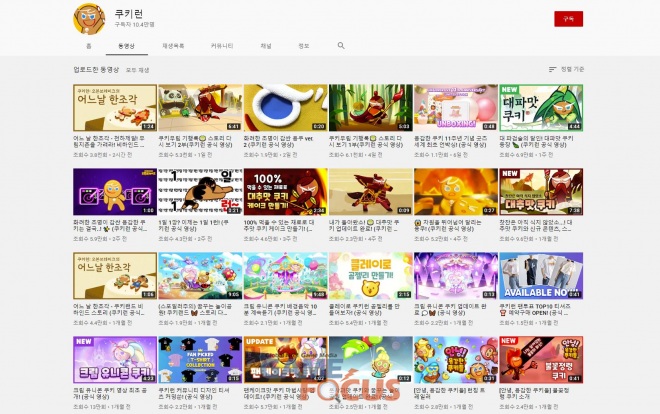
Task: Play the balloon cookie video lasting 0:12
Action: pyautogui.click(x=371, y=360)
